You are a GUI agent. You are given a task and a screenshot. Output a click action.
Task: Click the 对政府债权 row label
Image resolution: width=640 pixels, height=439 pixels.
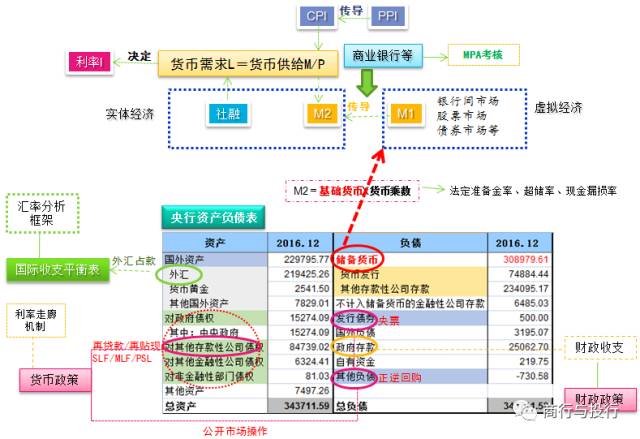[x=189, y=318]
